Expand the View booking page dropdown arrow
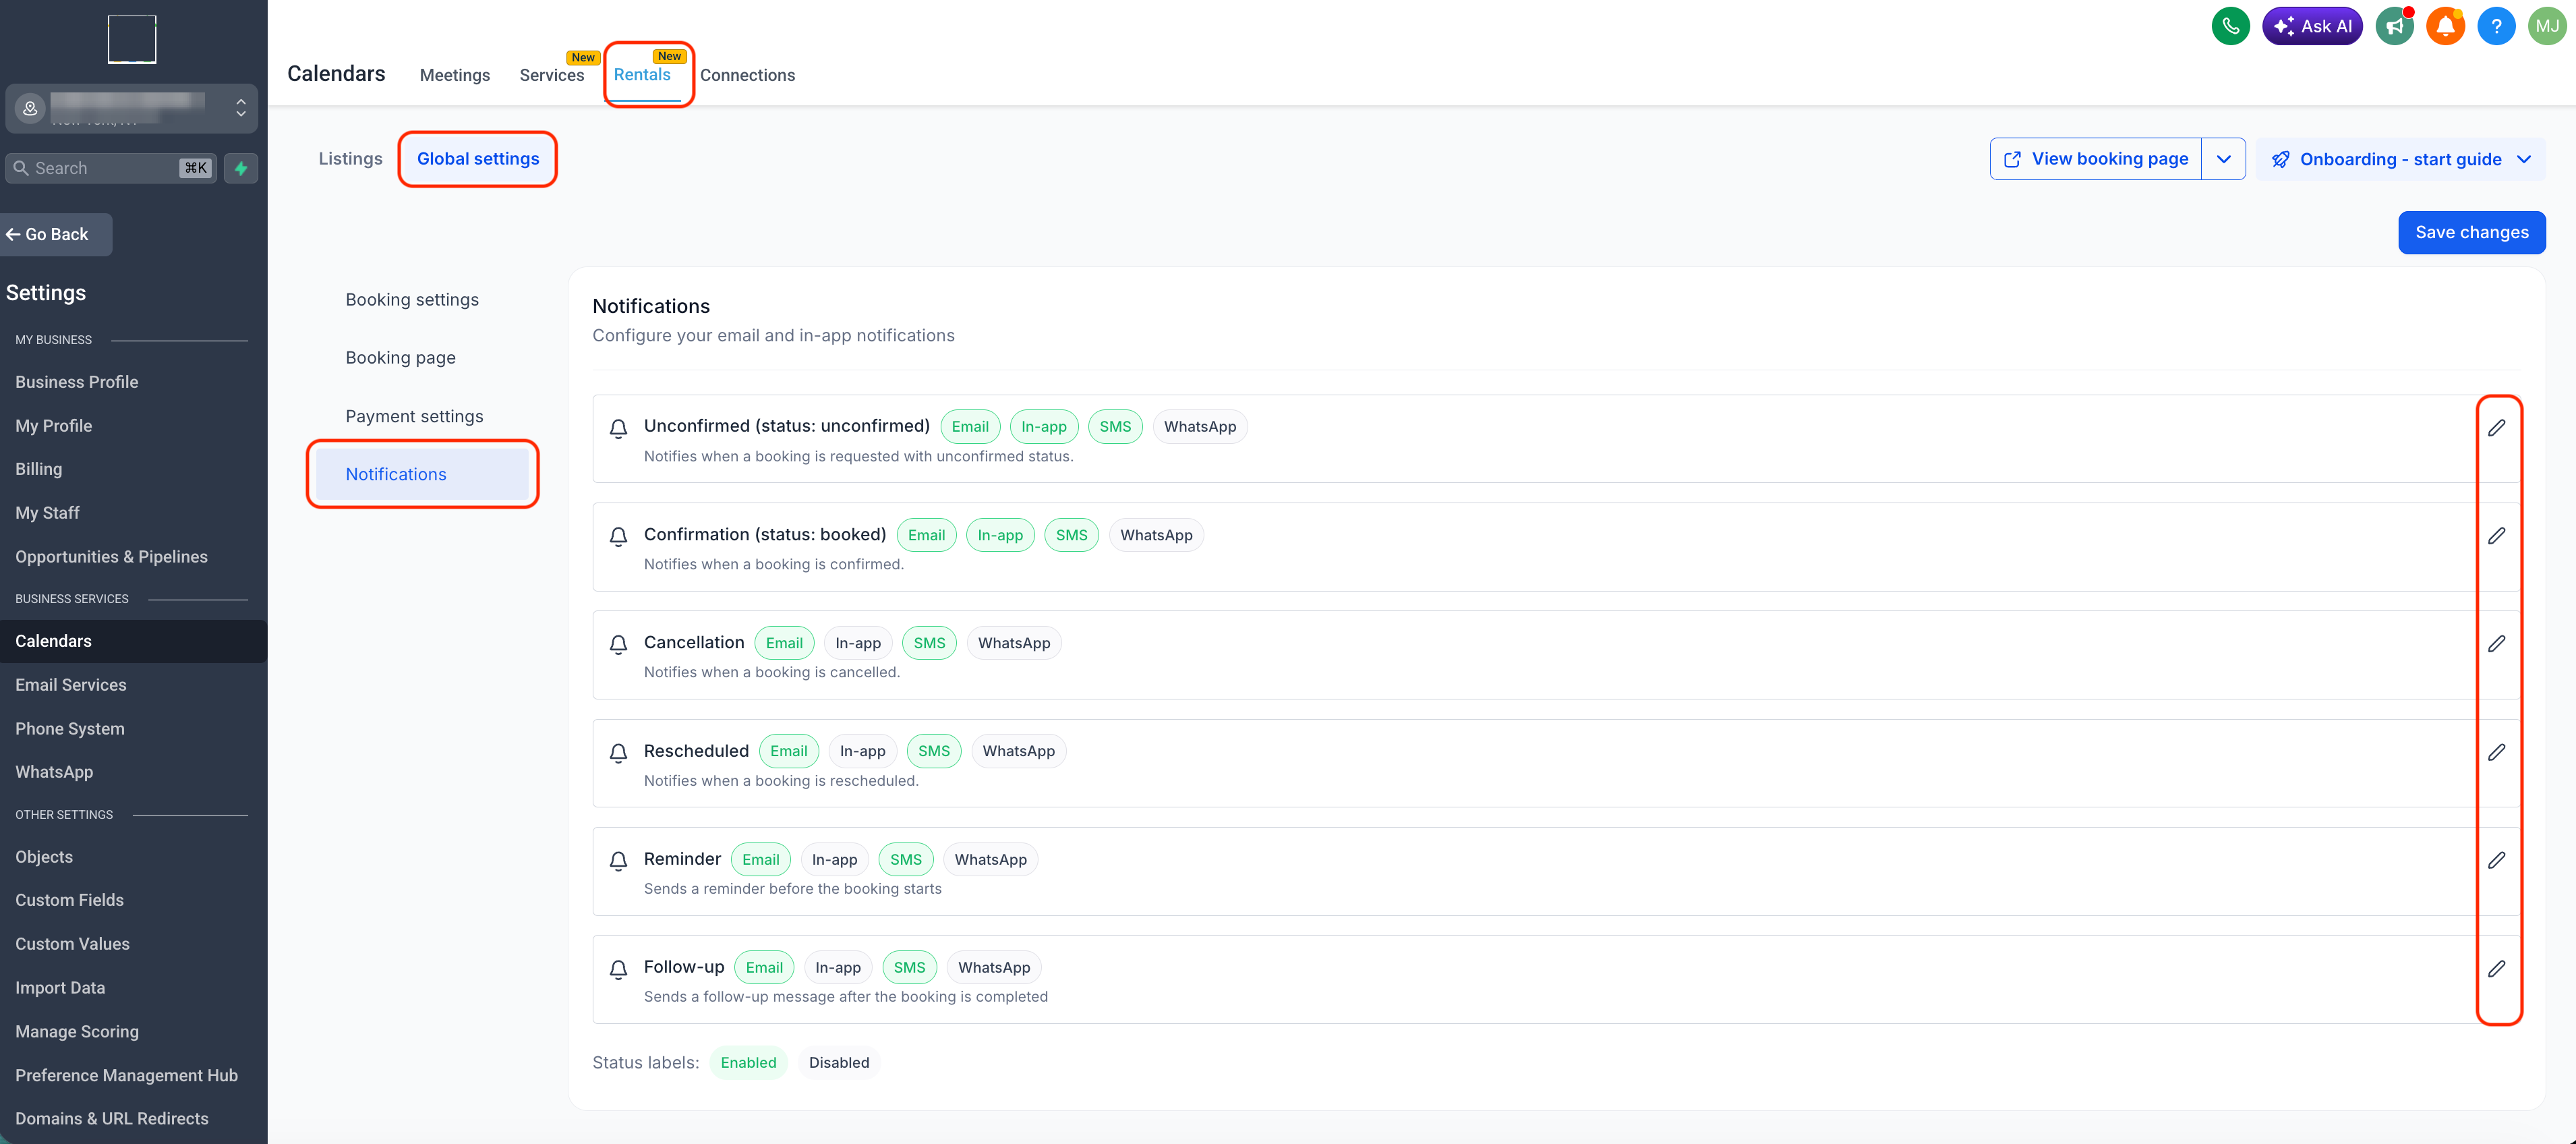This screenshot has height=1144, width=2576. (2223, 159)
